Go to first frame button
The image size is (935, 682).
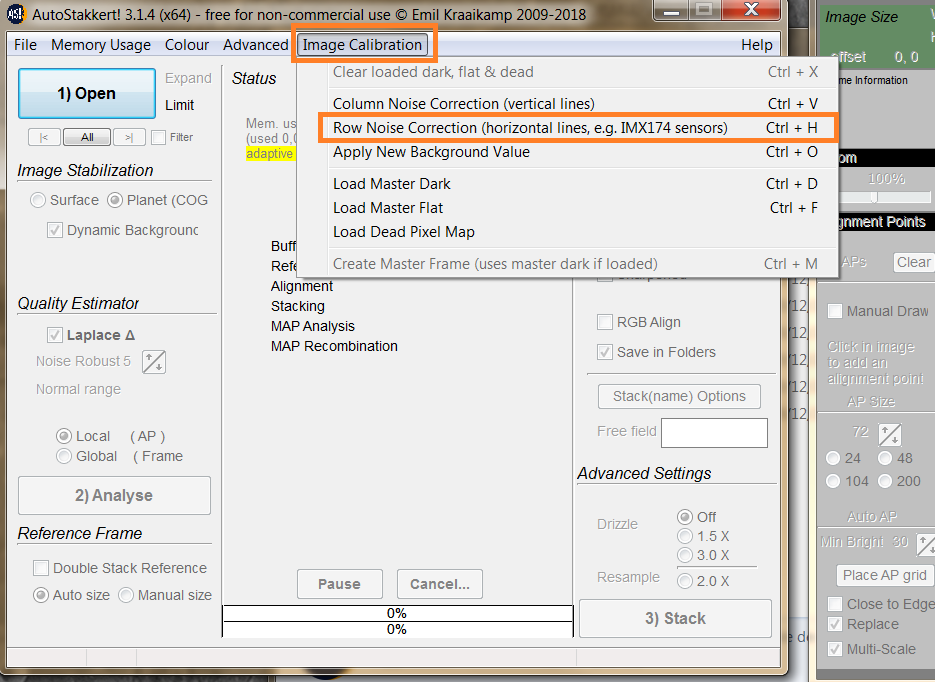pos(44,137)
